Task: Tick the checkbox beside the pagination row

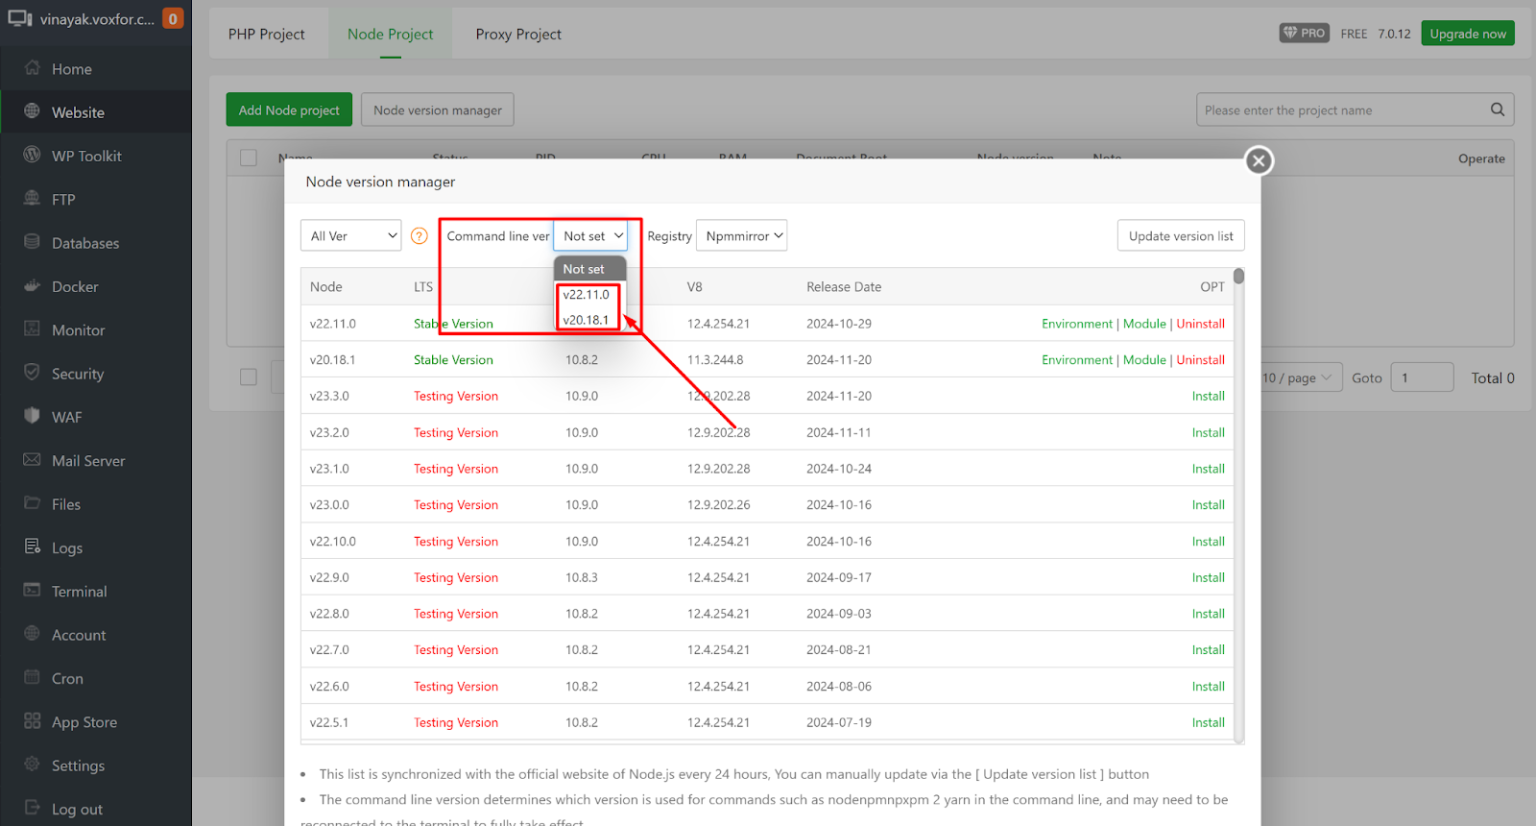Action: click(248, 377)
